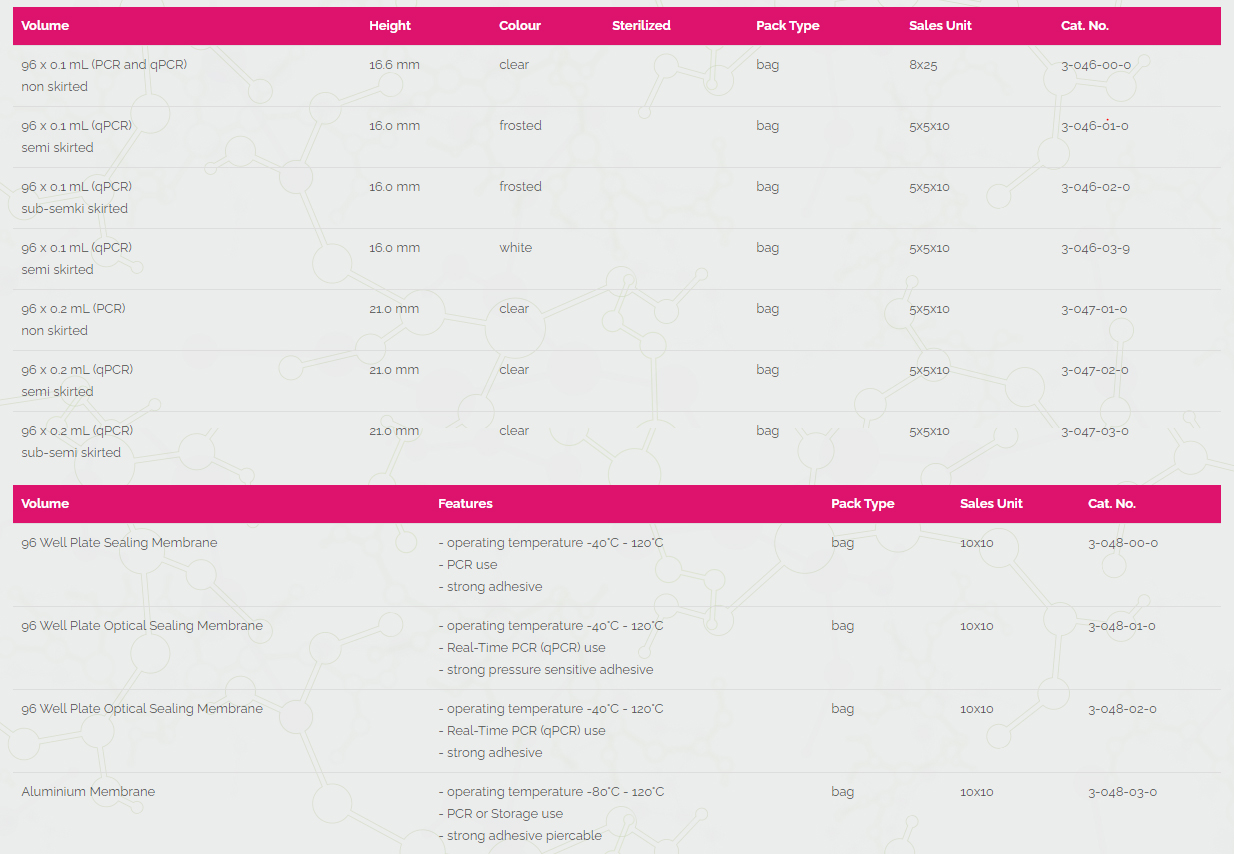
Task: Click the white colour cell
Action: 515,248
